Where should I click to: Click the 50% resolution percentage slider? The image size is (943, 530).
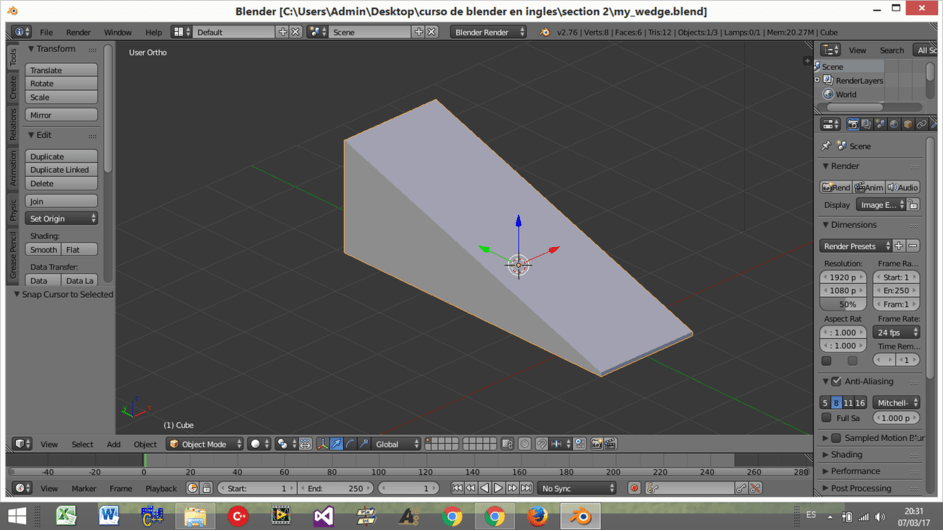point(843,304)
